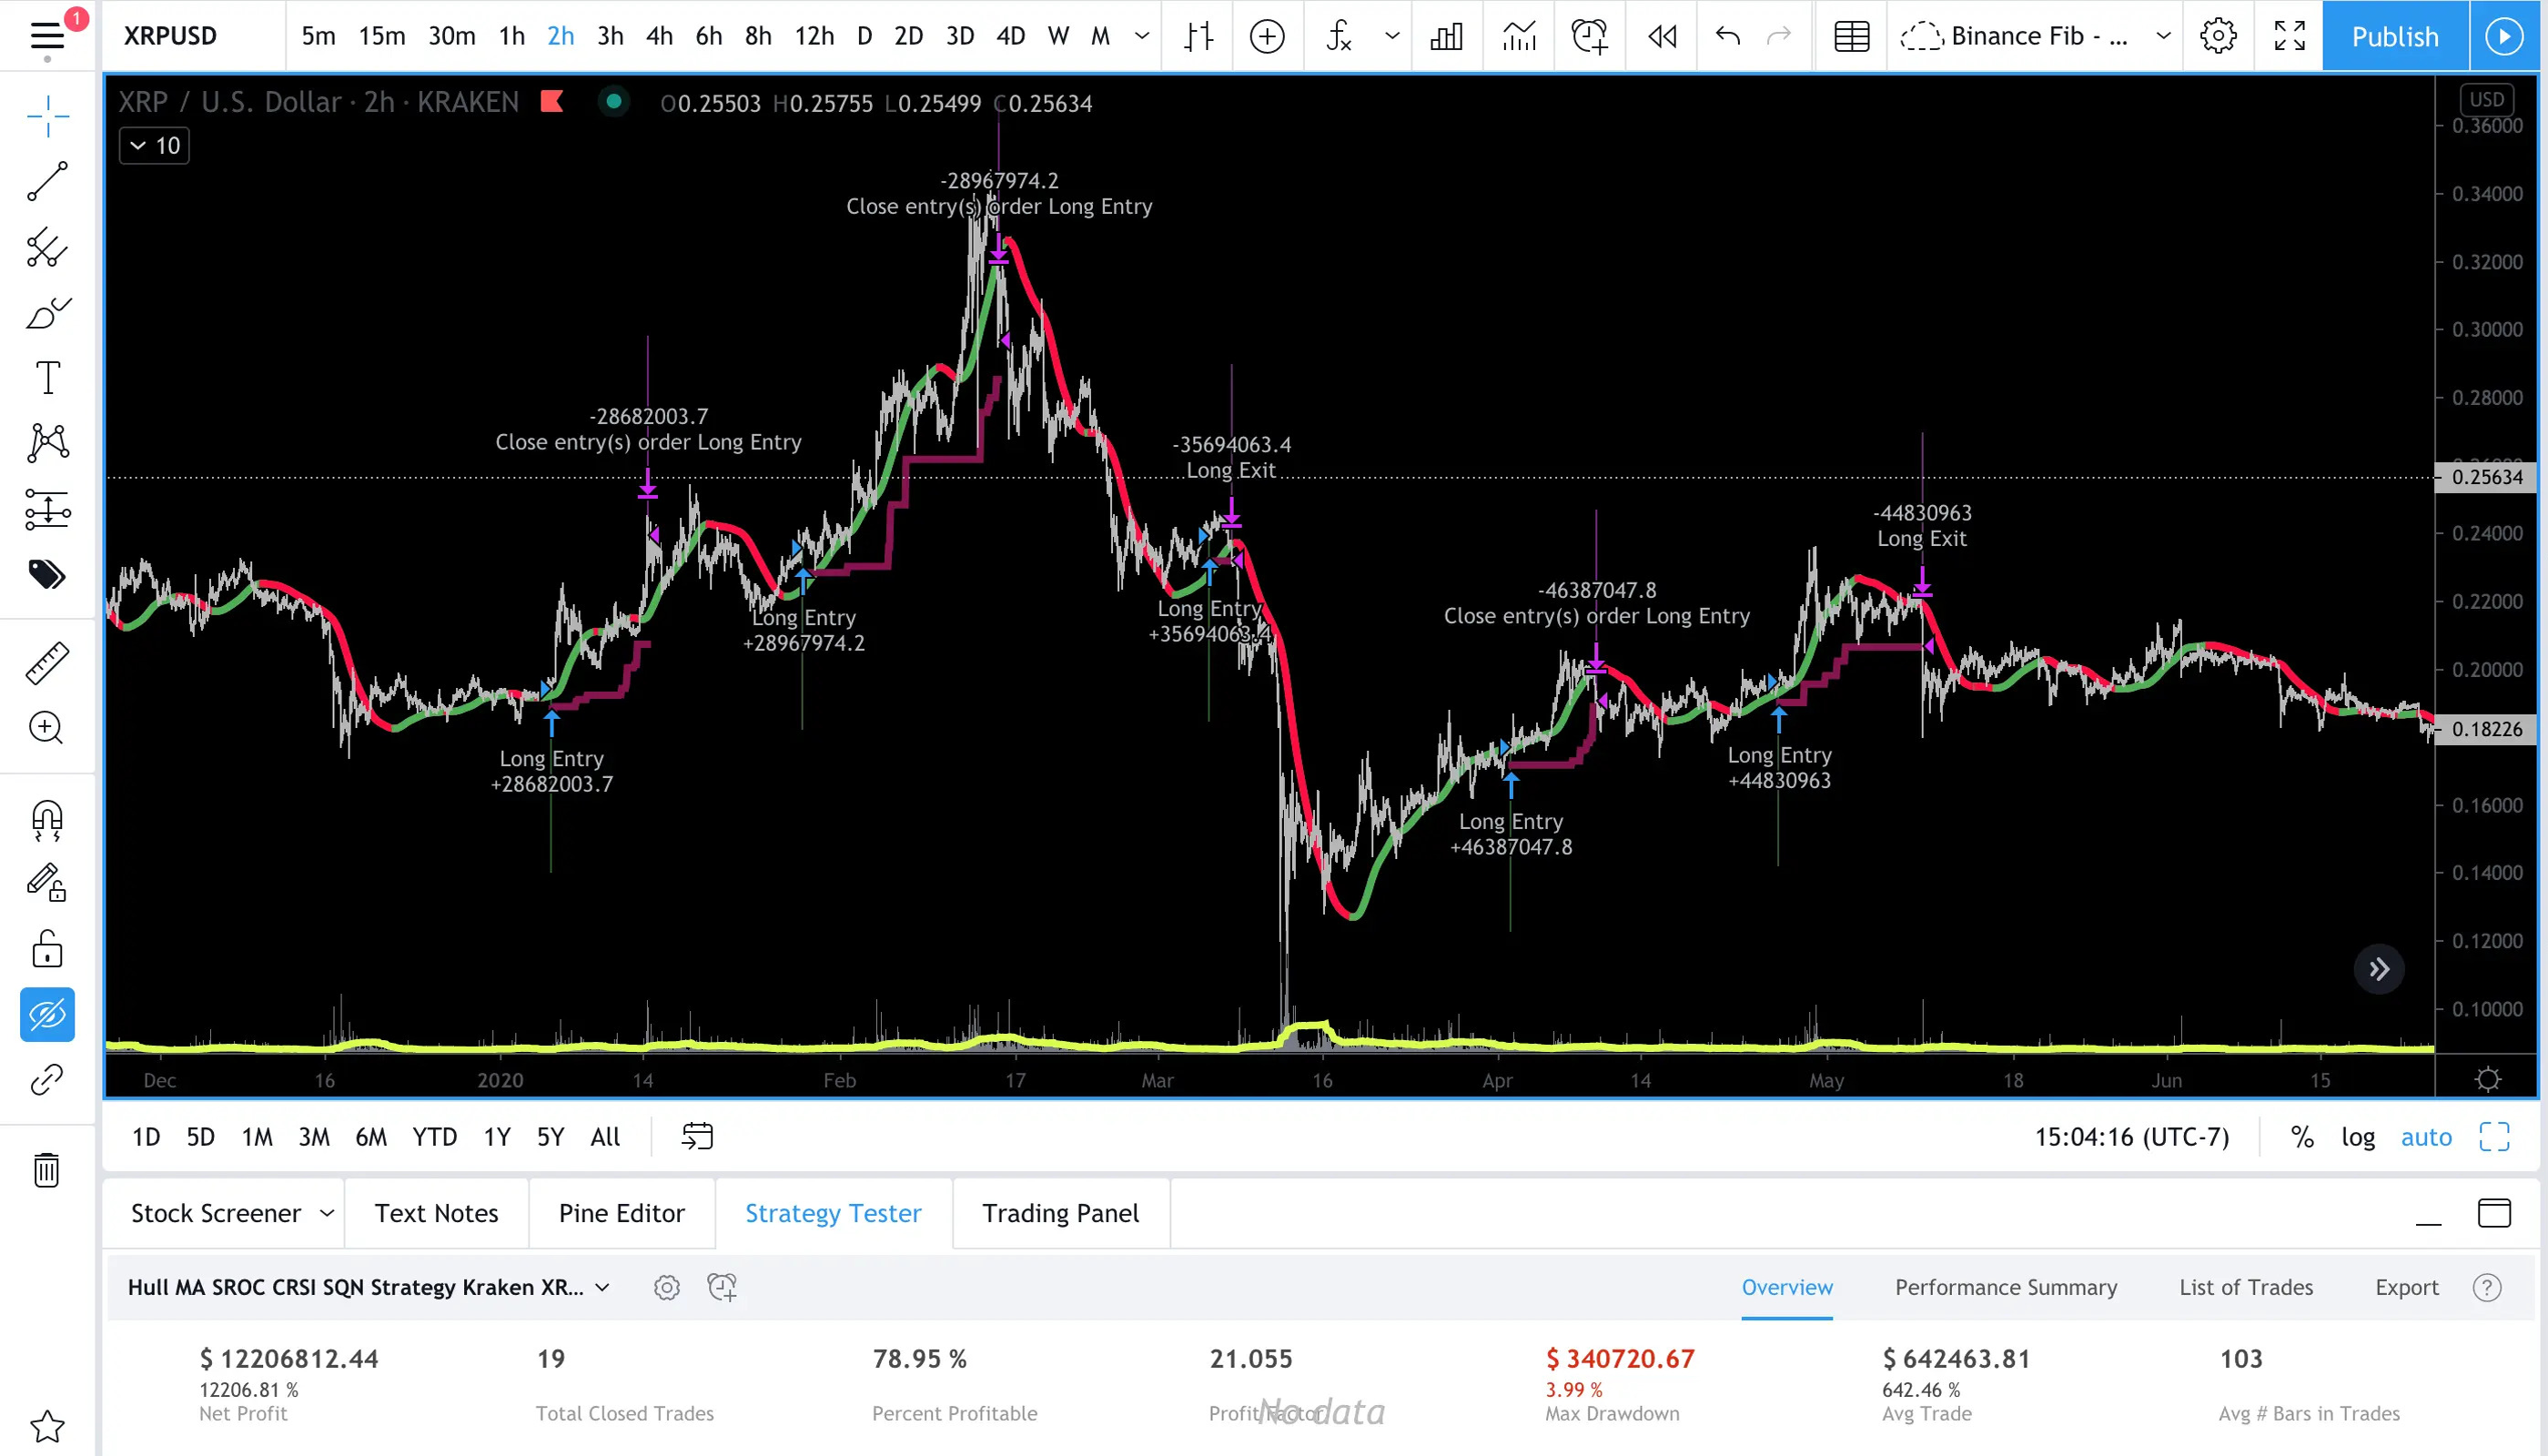Toggle lock all drawing tools
Image resolution: width=2548 pixels, height=1456 pixels.
point(47,948)
